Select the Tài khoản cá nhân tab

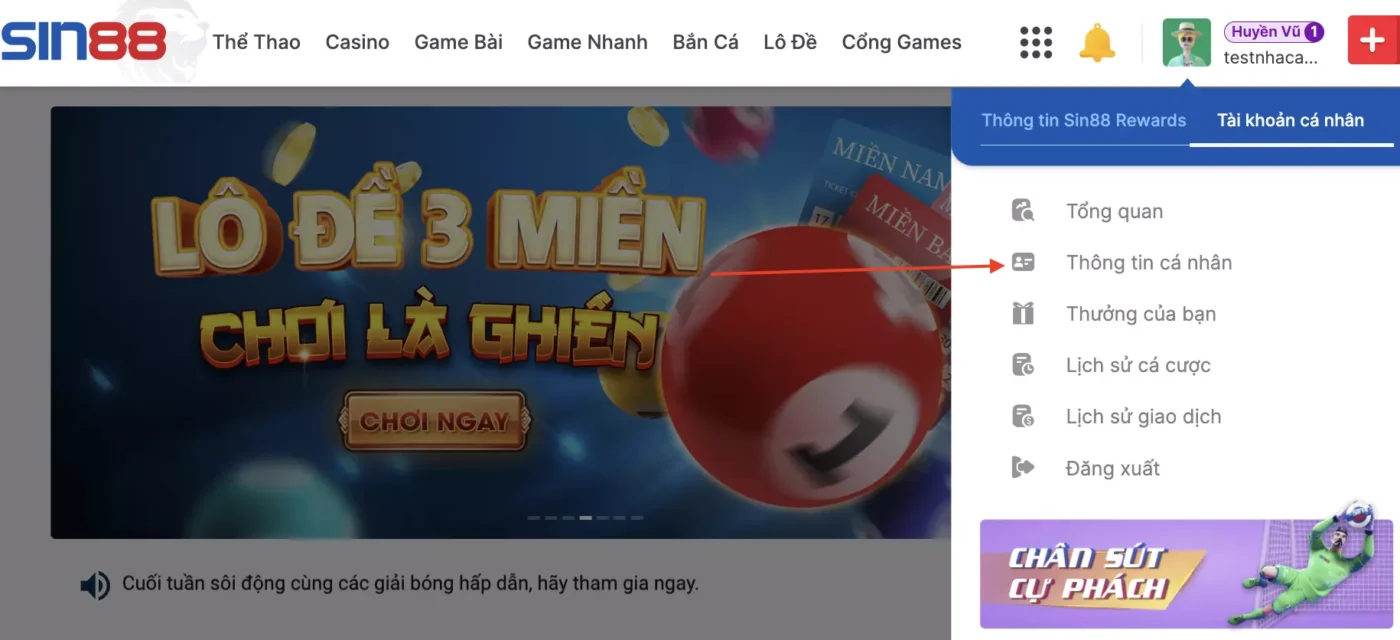pos(1290,121)
